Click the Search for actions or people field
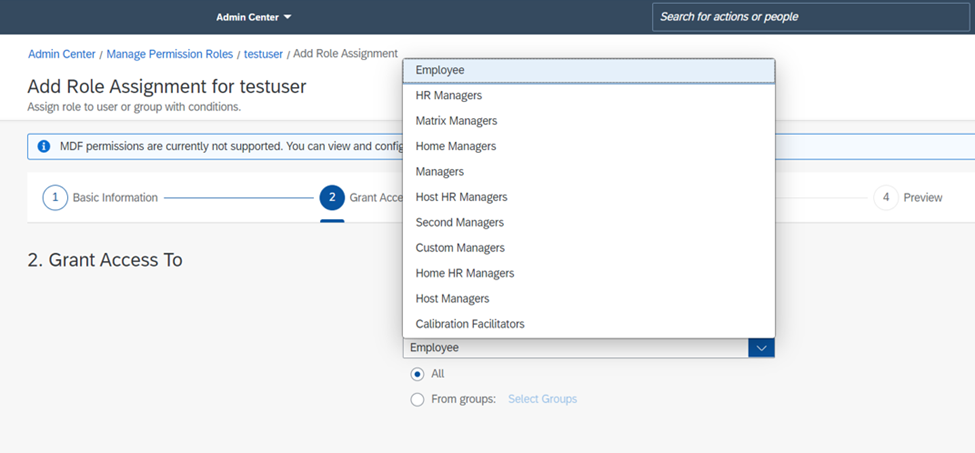Viewport: 975px width, 453px height. coord(811,17)
